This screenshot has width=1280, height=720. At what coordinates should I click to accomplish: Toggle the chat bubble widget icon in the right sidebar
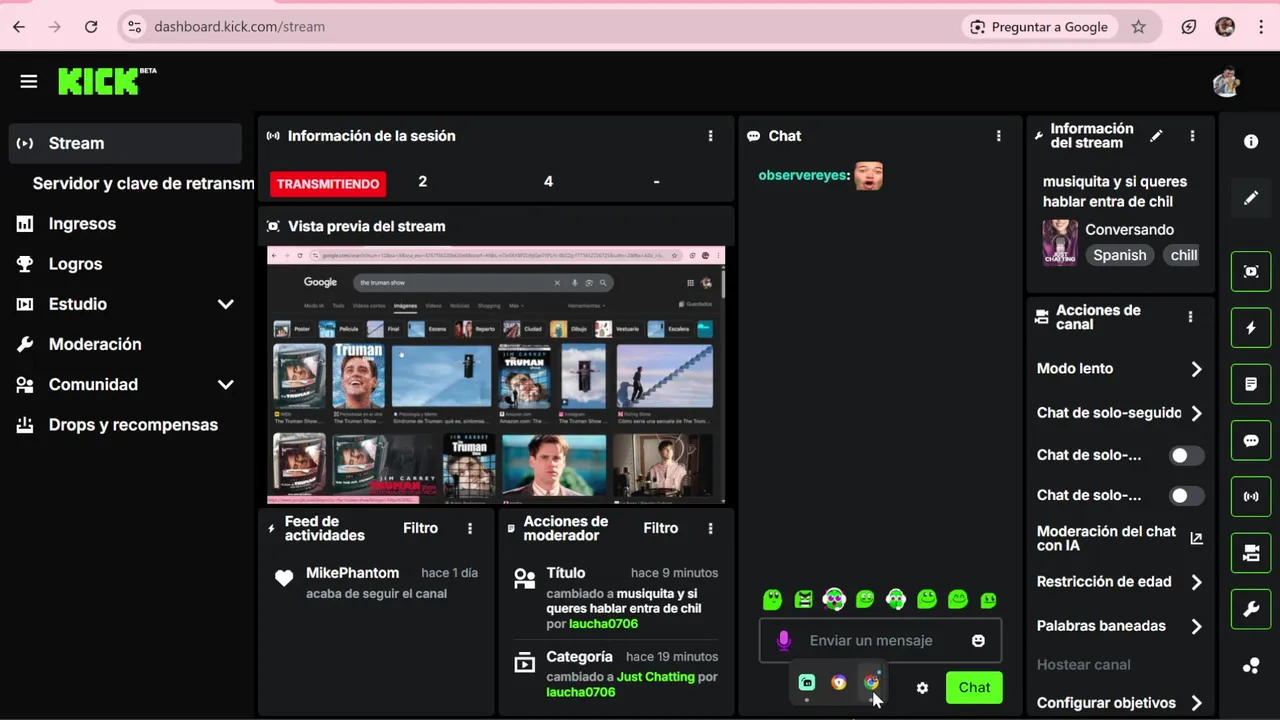(1251, 440)
